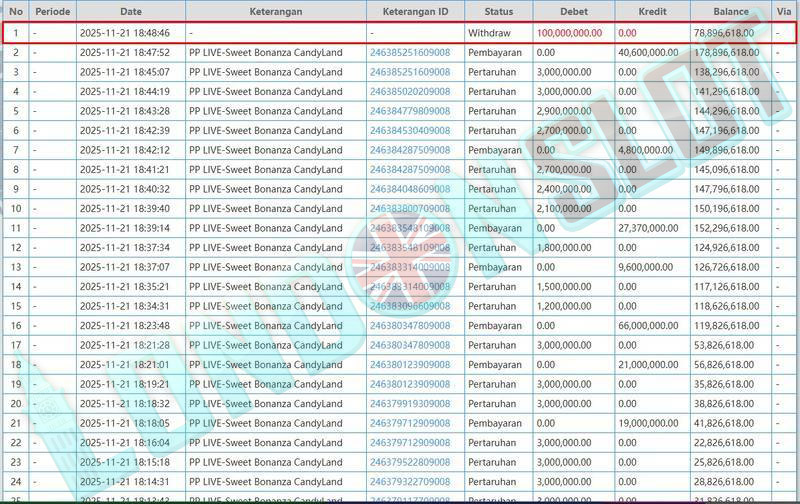Click the date 2025-11-21 18:48:46
Image resolution: width=800 pixels, height=504 pixels.
click(124, 33)
